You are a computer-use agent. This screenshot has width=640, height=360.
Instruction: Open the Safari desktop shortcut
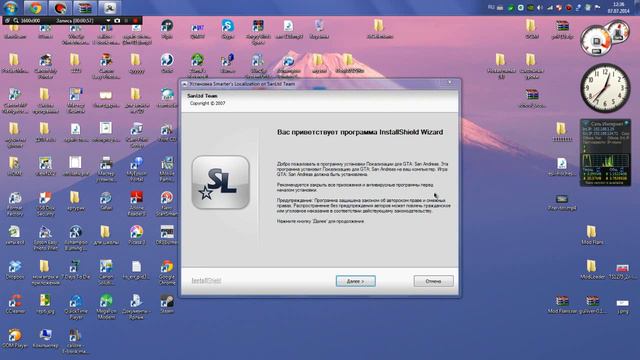click(106, 201)
